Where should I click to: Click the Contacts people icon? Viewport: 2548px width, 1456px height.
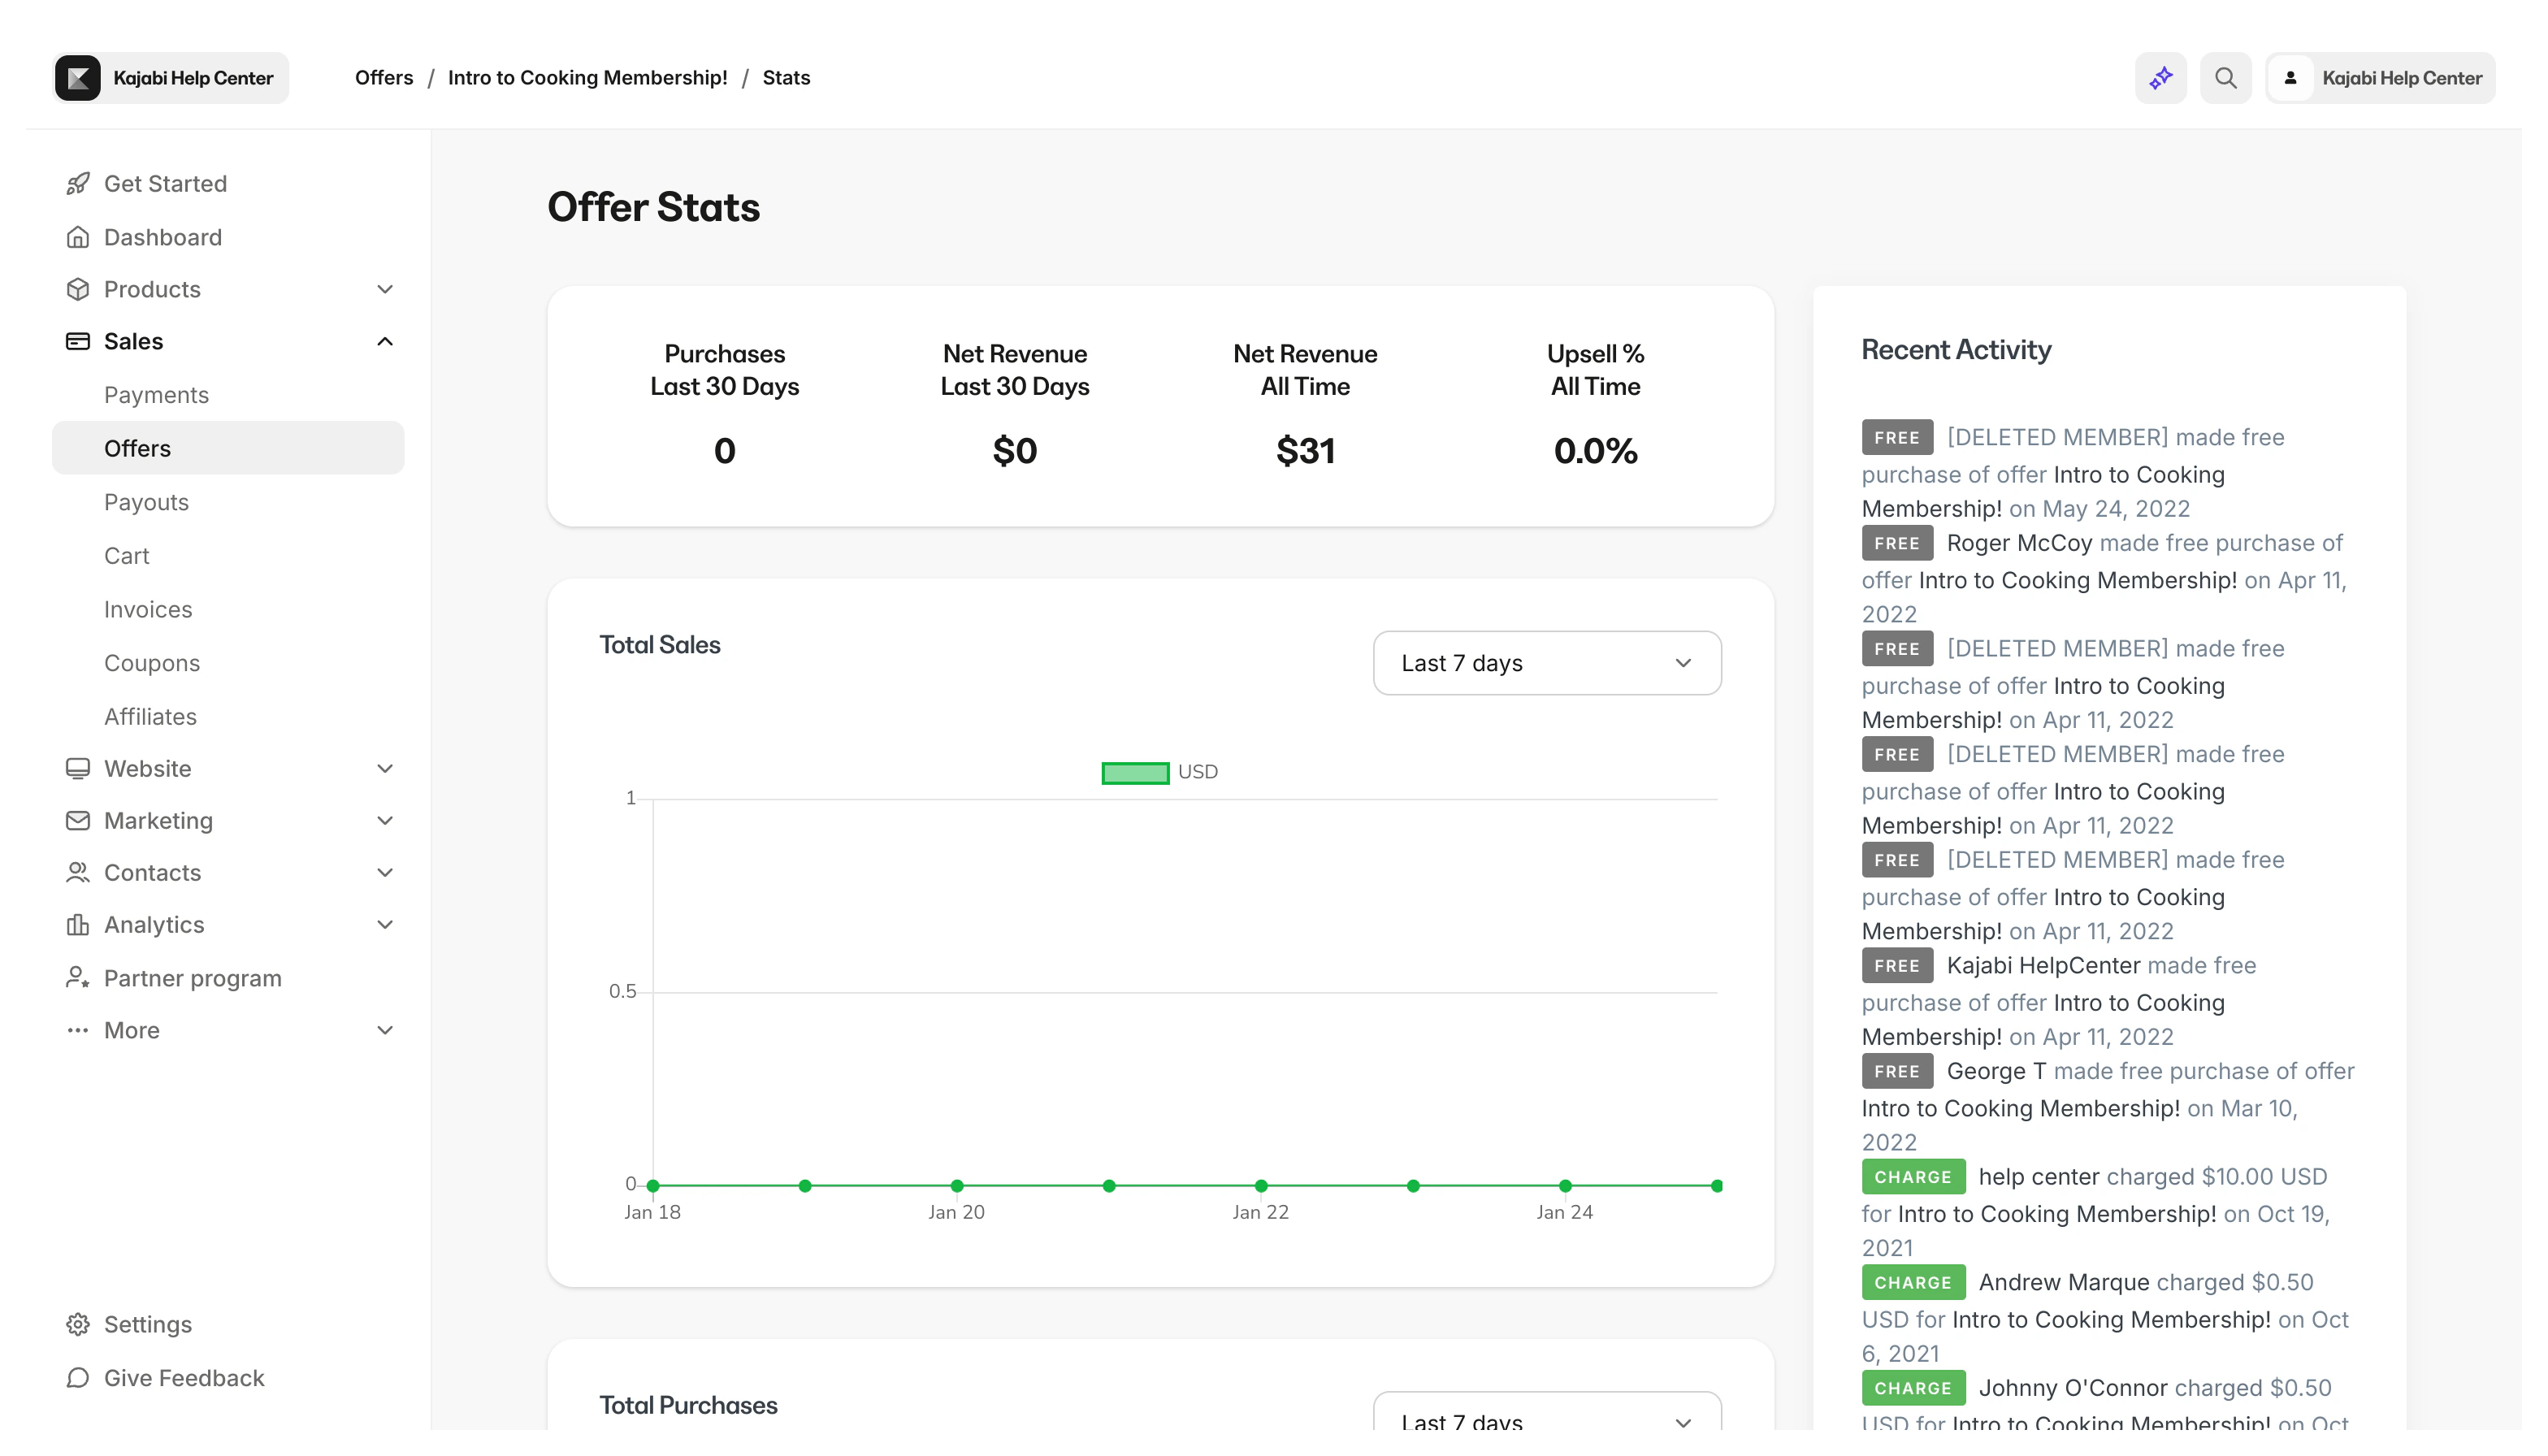(x=78, y=872)
